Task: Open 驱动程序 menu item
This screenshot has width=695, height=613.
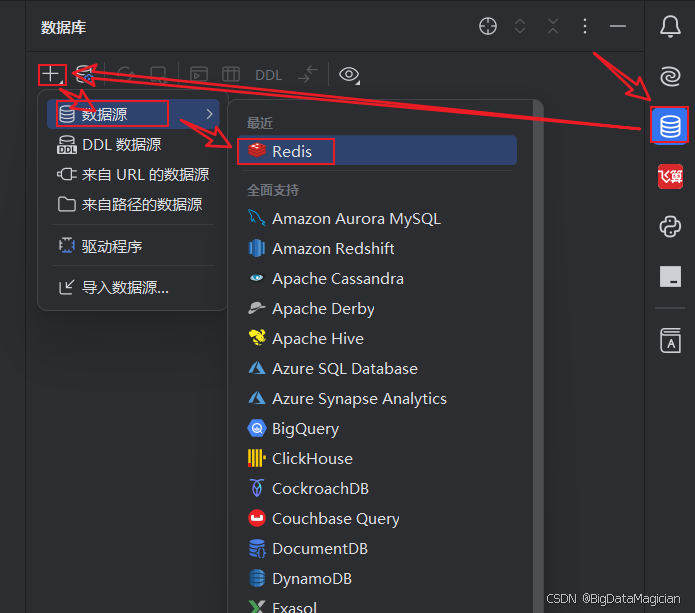Action: [133, 246]
